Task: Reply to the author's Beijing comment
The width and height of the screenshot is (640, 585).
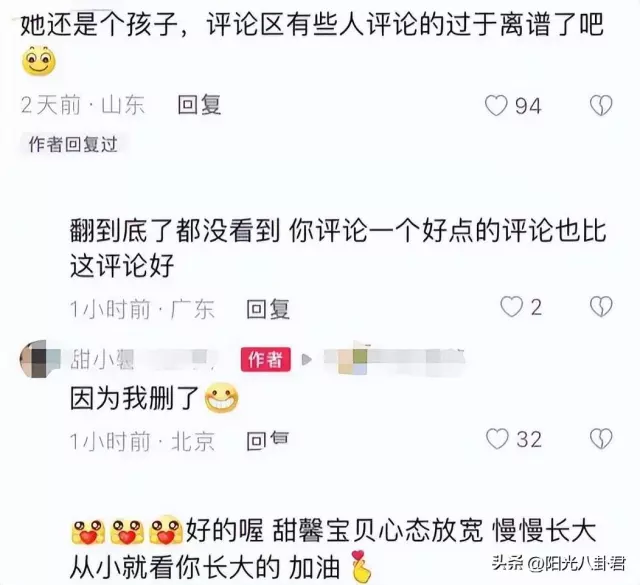Action: 268,441
